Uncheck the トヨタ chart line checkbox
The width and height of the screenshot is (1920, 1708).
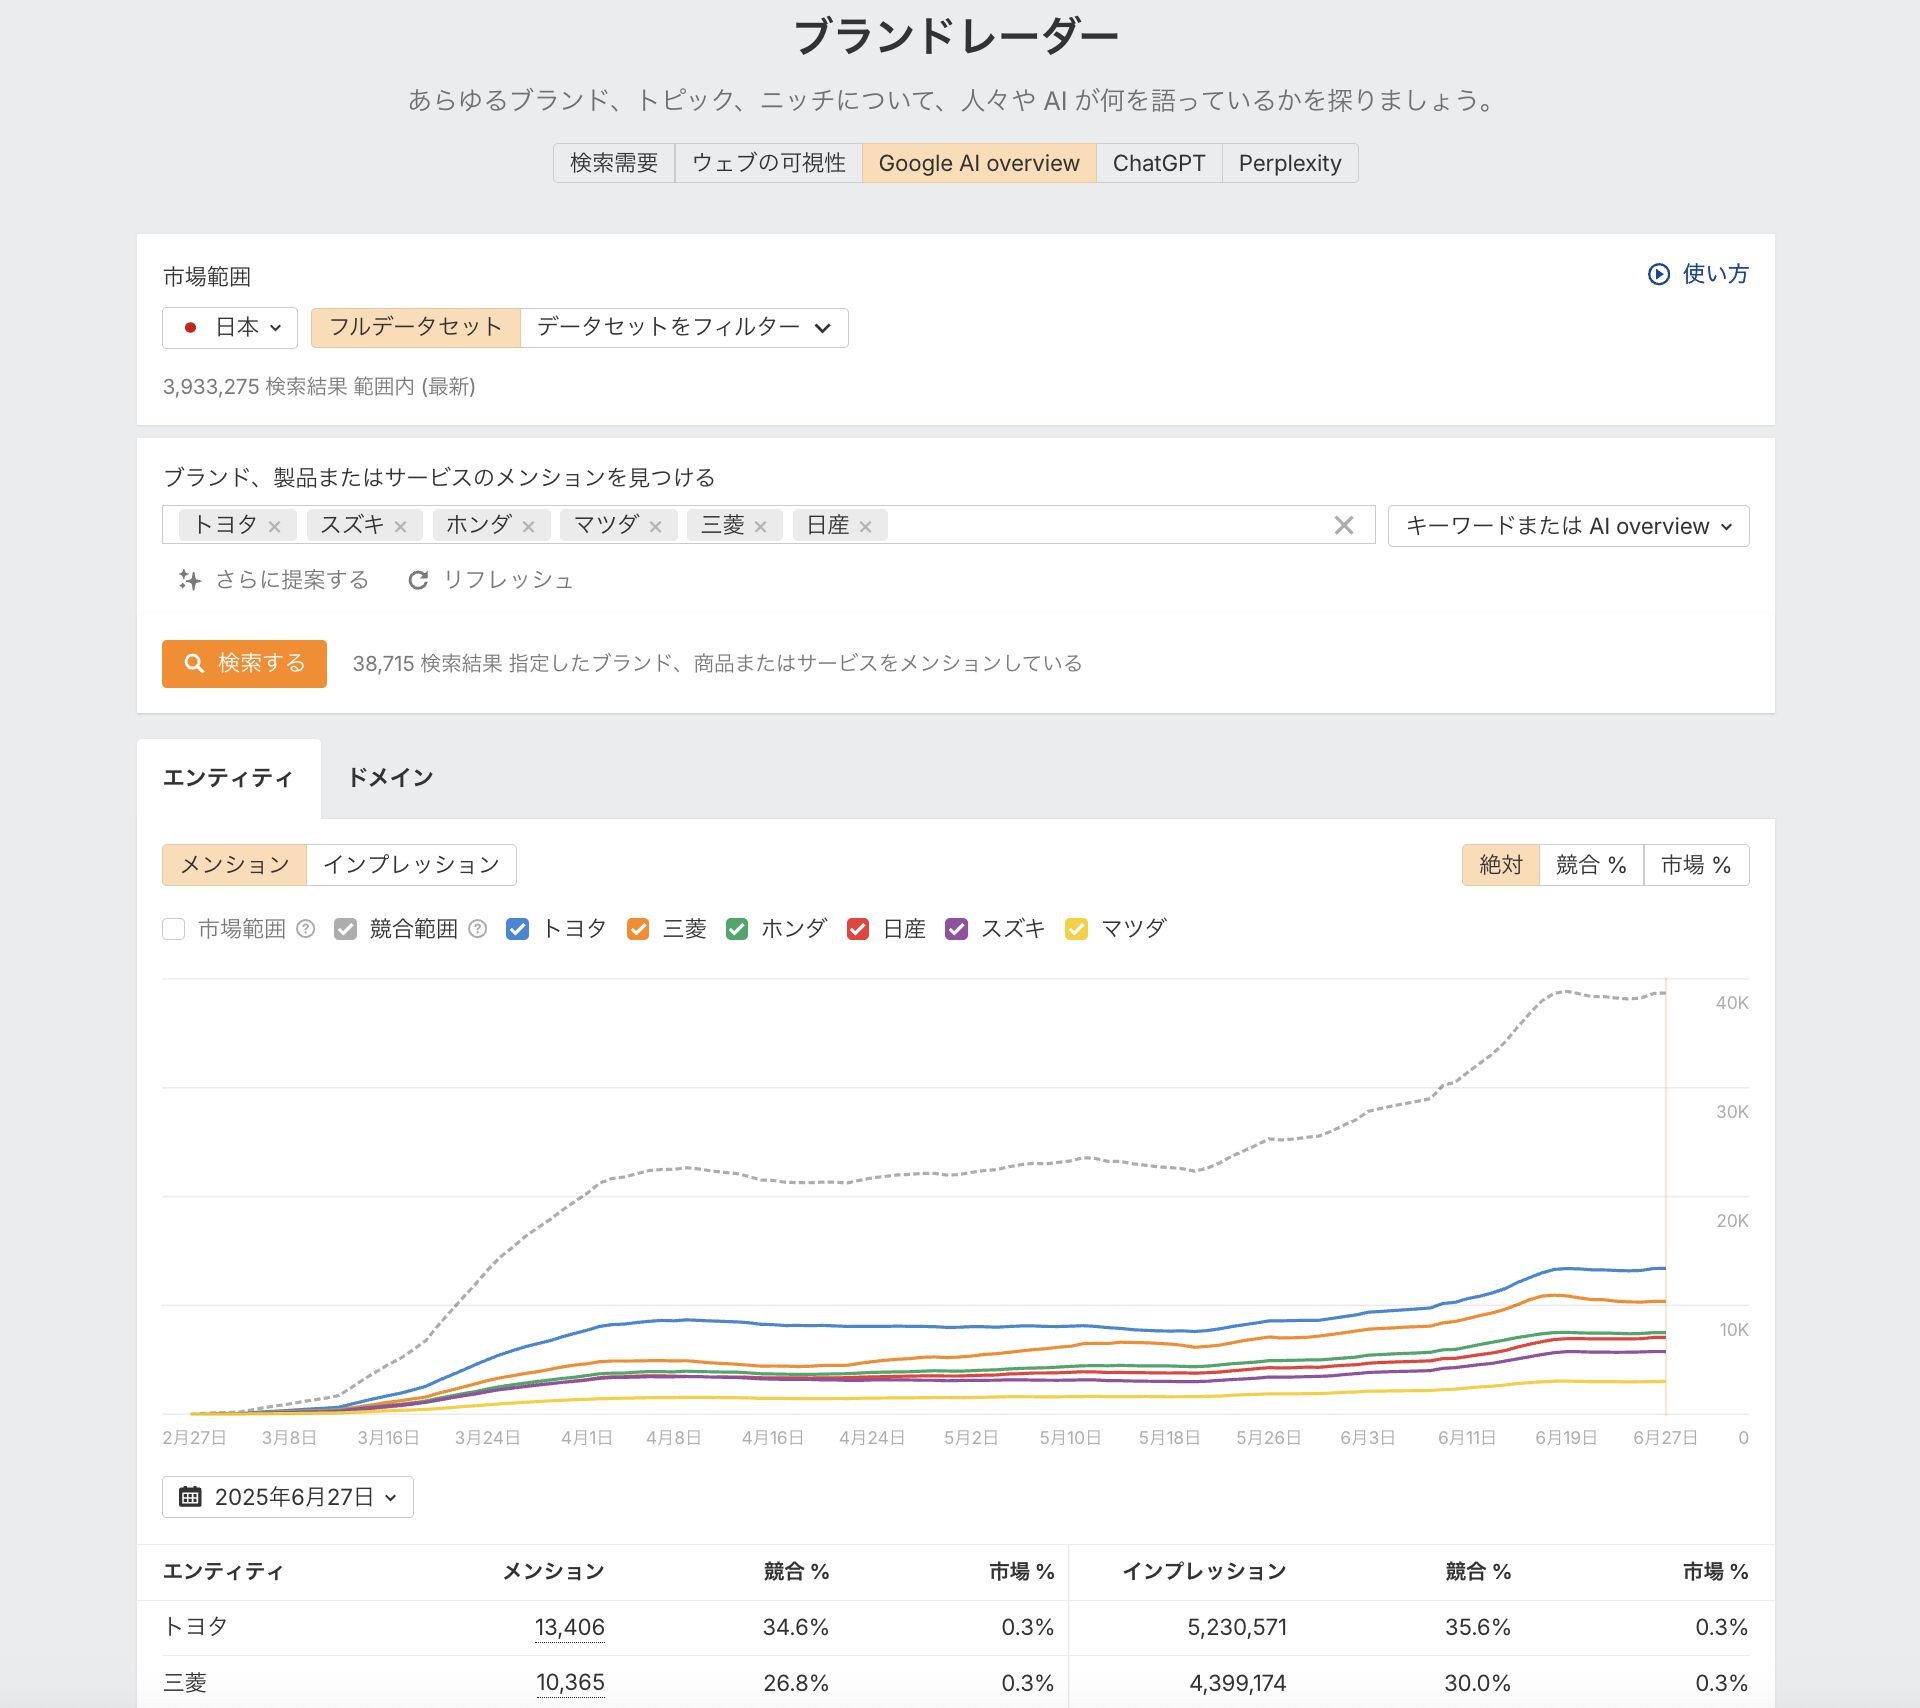tap(517, 929)
